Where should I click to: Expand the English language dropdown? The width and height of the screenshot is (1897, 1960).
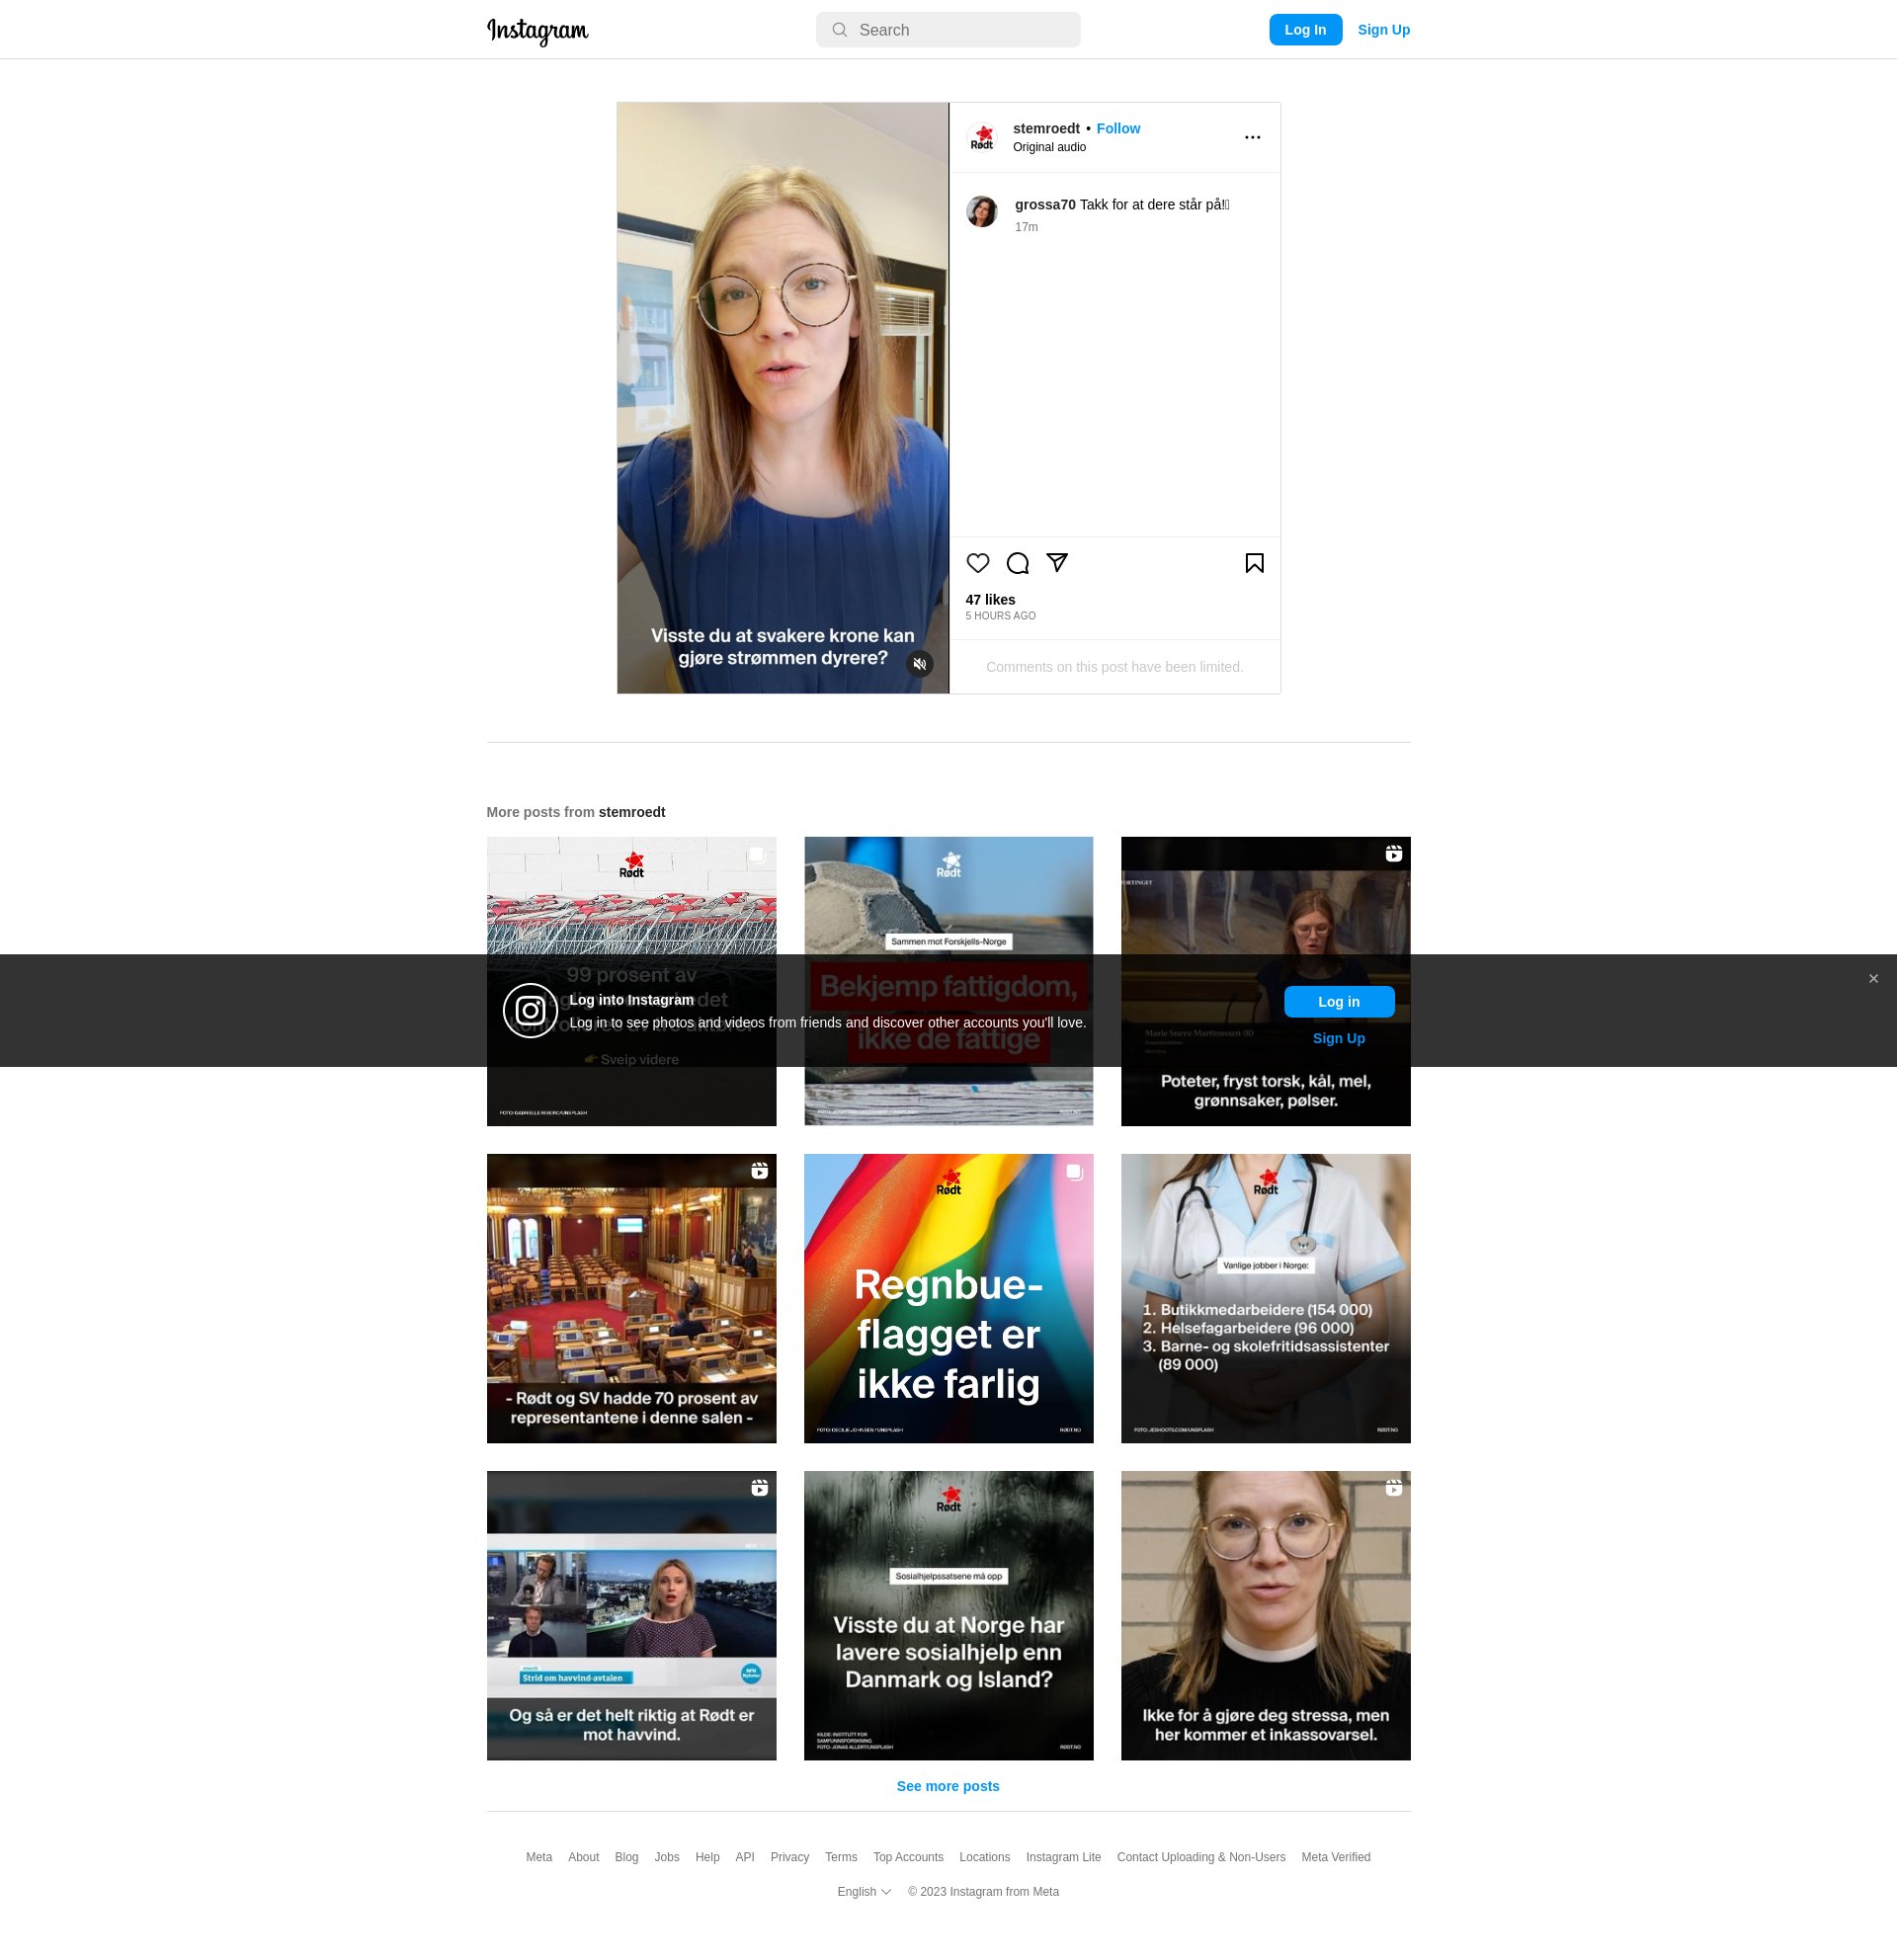864,1892
